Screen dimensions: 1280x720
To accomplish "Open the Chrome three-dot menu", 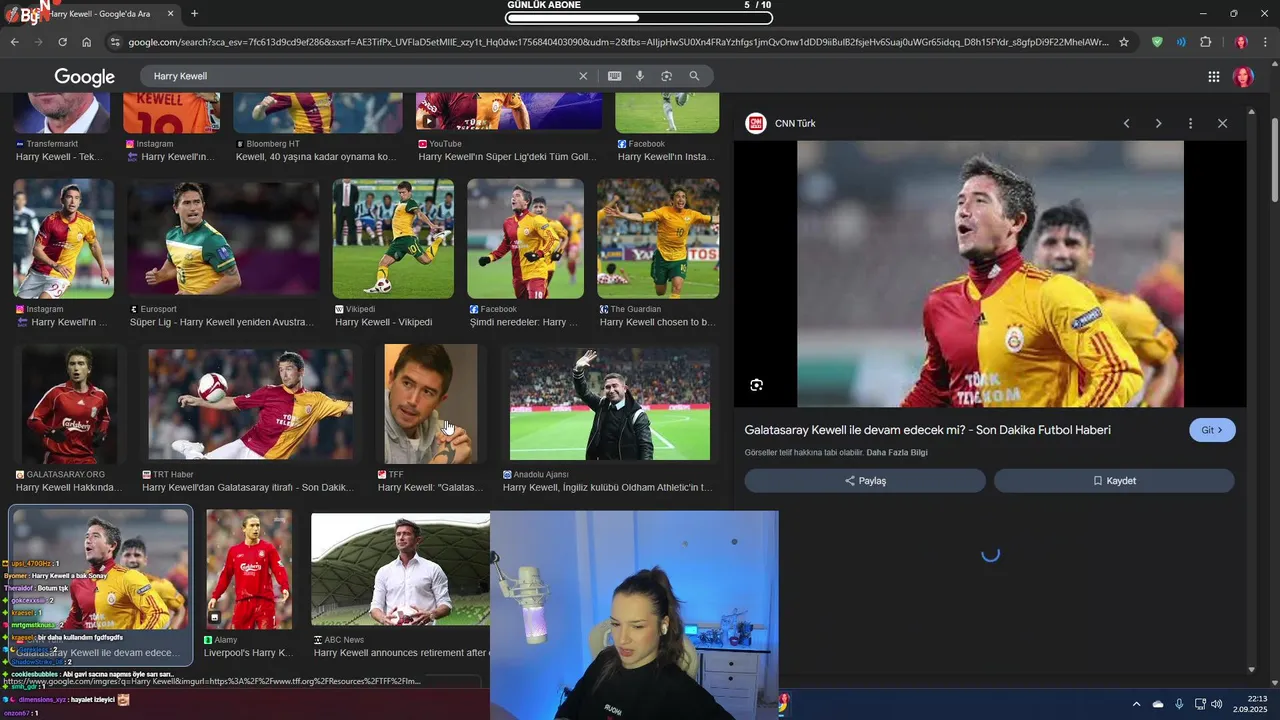I will [1265, 42].
